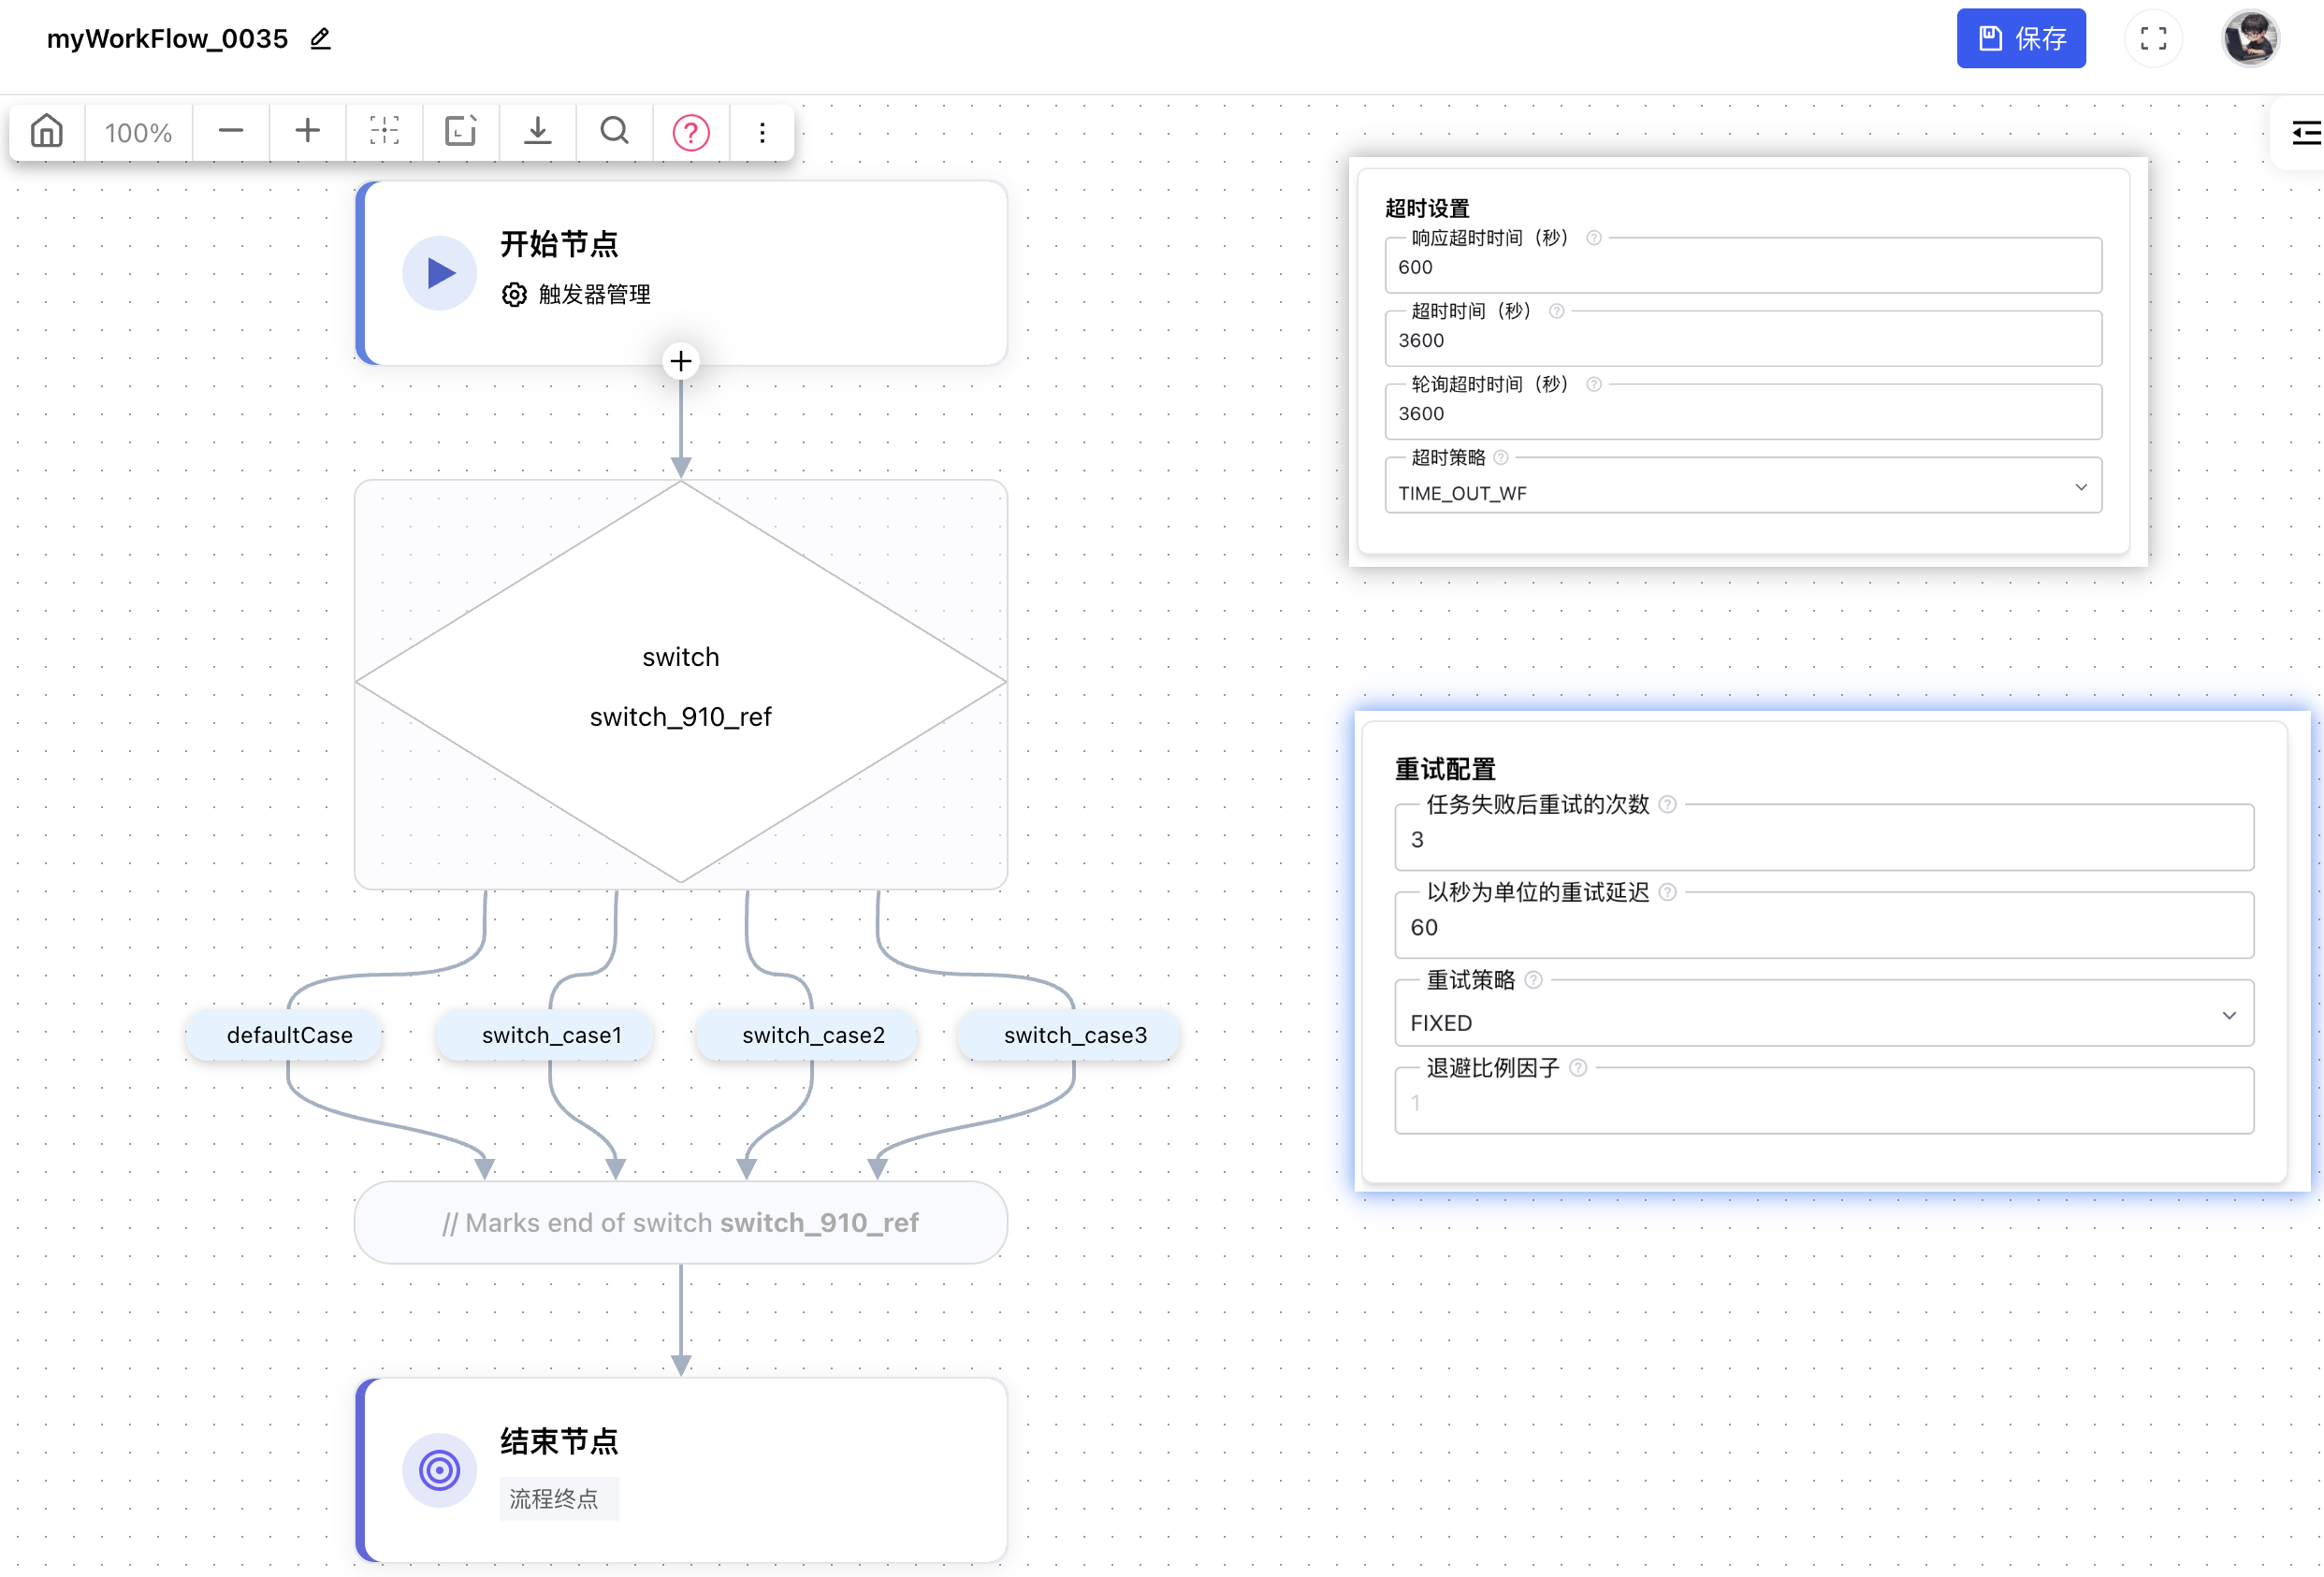
Task: Click the 100% zoom level indicator
Action: [x=139, y=132]
